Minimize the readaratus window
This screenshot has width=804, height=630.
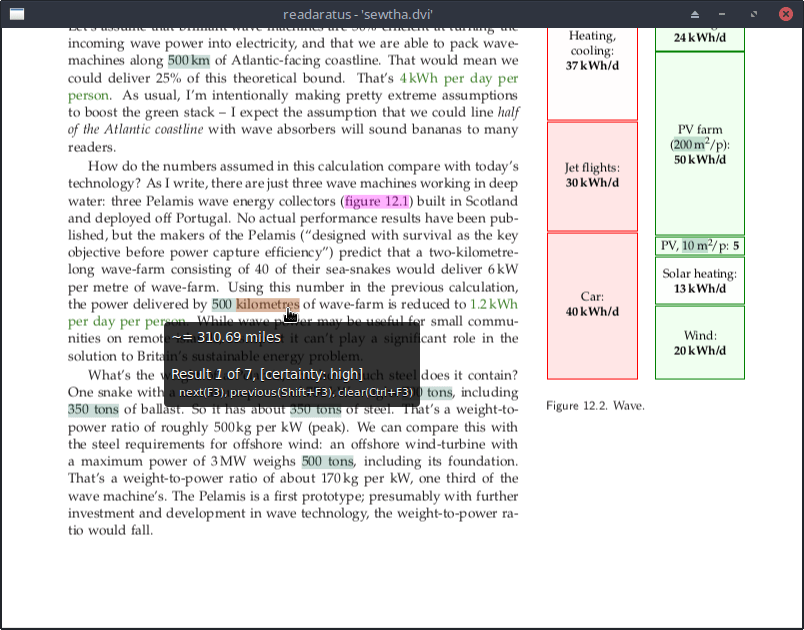(722, 14)
